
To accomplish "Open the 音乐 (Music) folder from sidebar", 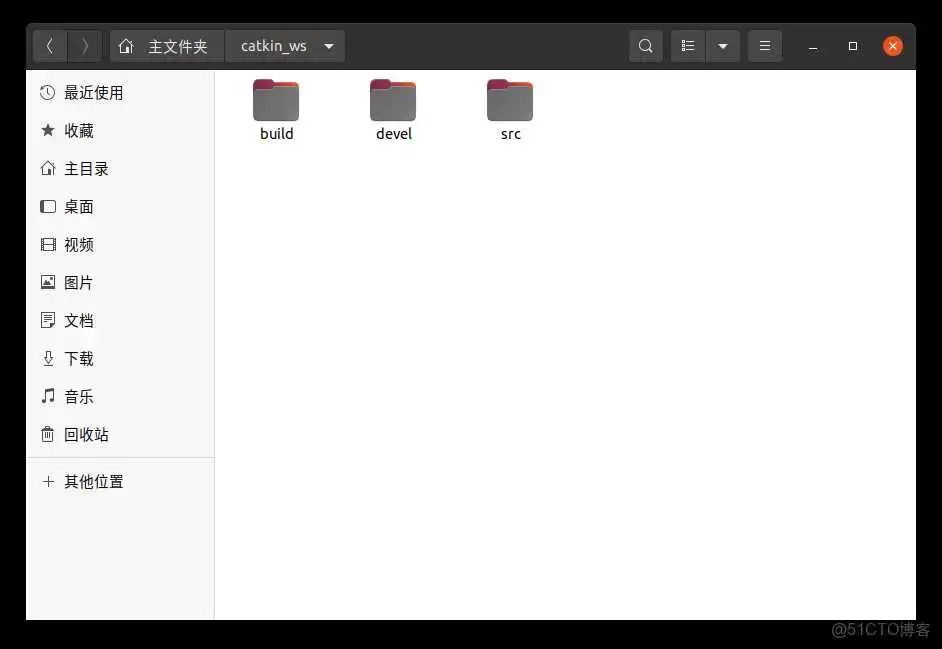I will click(x=79, y=396).
